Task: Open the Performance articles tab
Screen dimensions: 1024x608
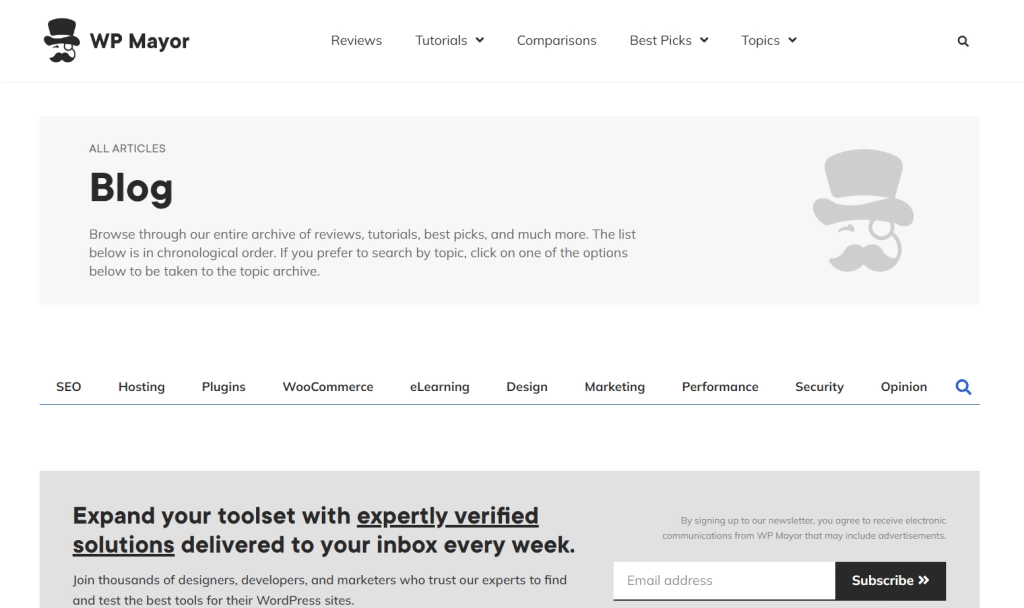Action: coord(720,386)
